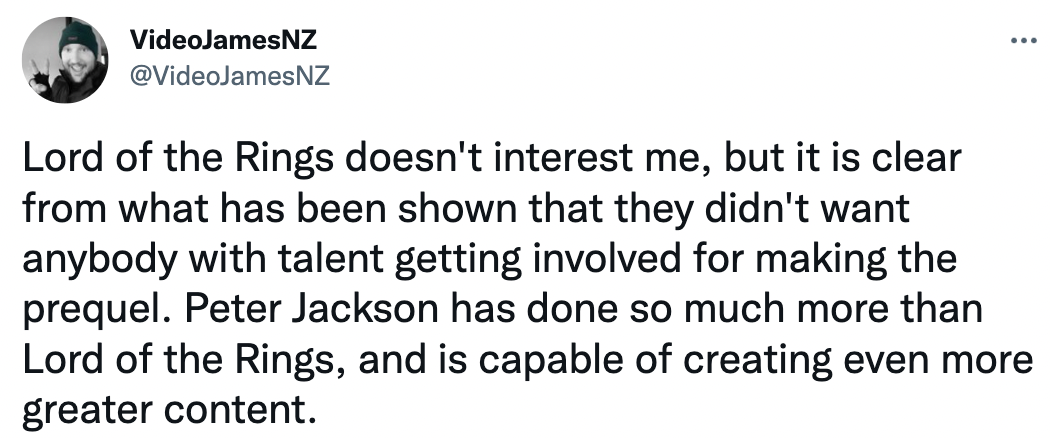Click the phrase "greater content." at the tweet's end

[169, 410]
